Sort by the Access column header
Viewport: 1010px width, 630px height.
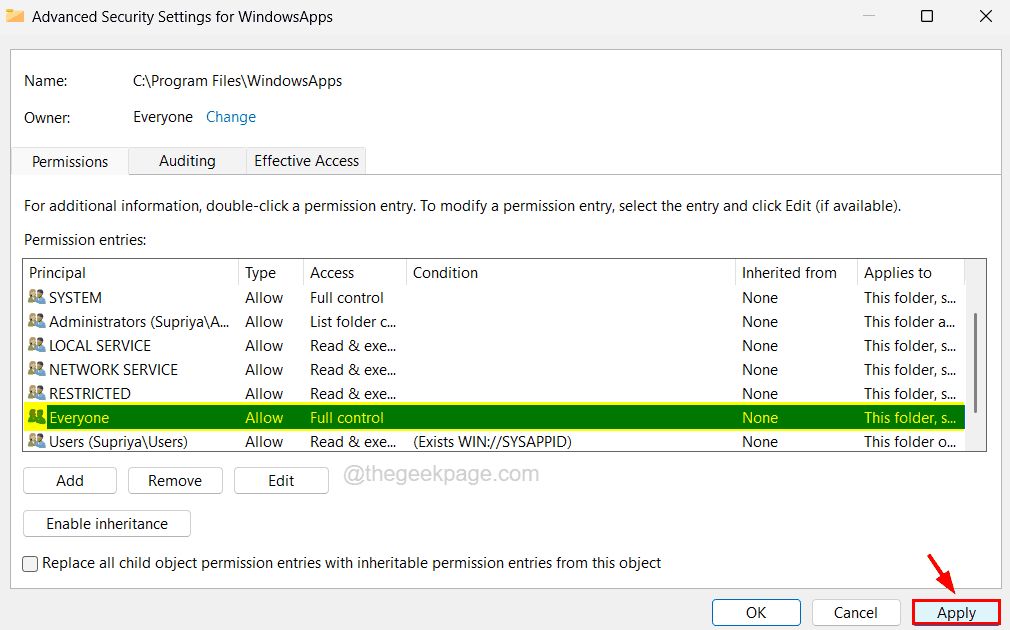tap(355, 272)
